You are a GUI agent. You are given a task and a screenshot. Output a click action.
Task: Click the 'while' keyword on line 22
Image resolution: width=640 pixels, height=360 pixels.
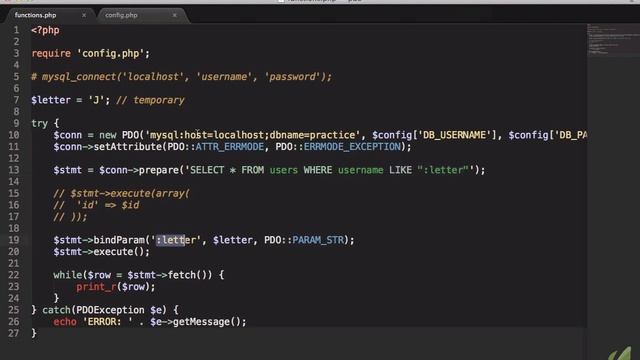tap(68, 275)
